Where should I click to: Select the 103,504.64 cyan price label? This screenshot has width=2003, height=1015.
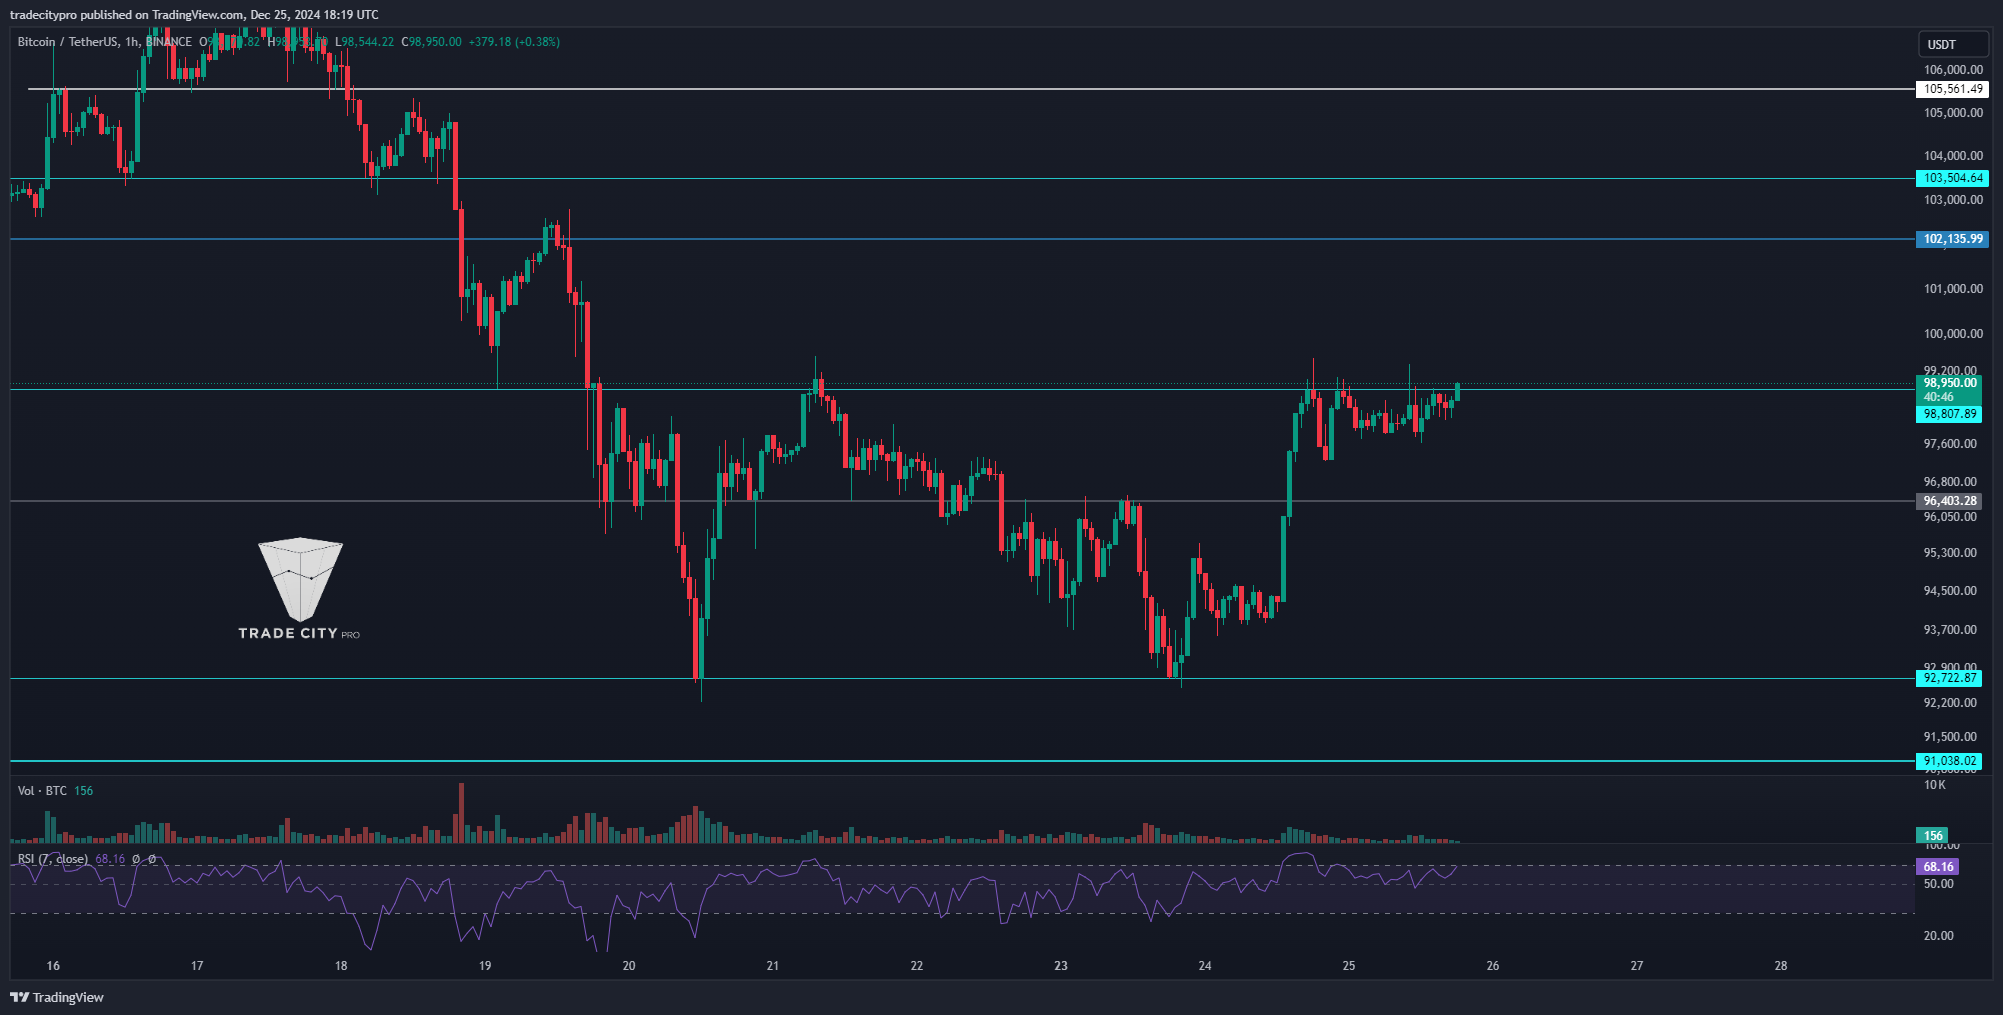pyautogui.click(x=1952, y=178)
